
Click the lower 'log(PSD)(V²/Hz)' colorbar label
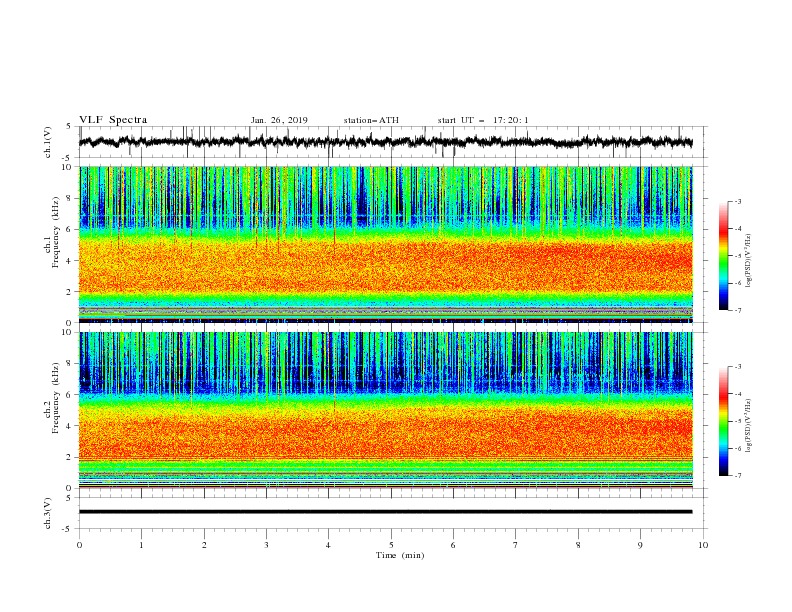pos(748,426)
